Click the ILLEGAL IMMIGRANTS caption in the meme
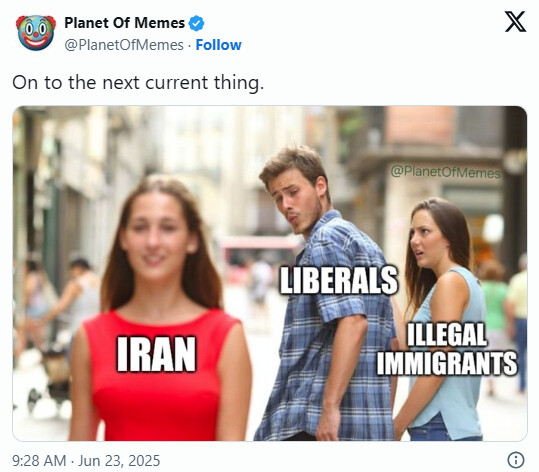539x472 pixels. 447,349
